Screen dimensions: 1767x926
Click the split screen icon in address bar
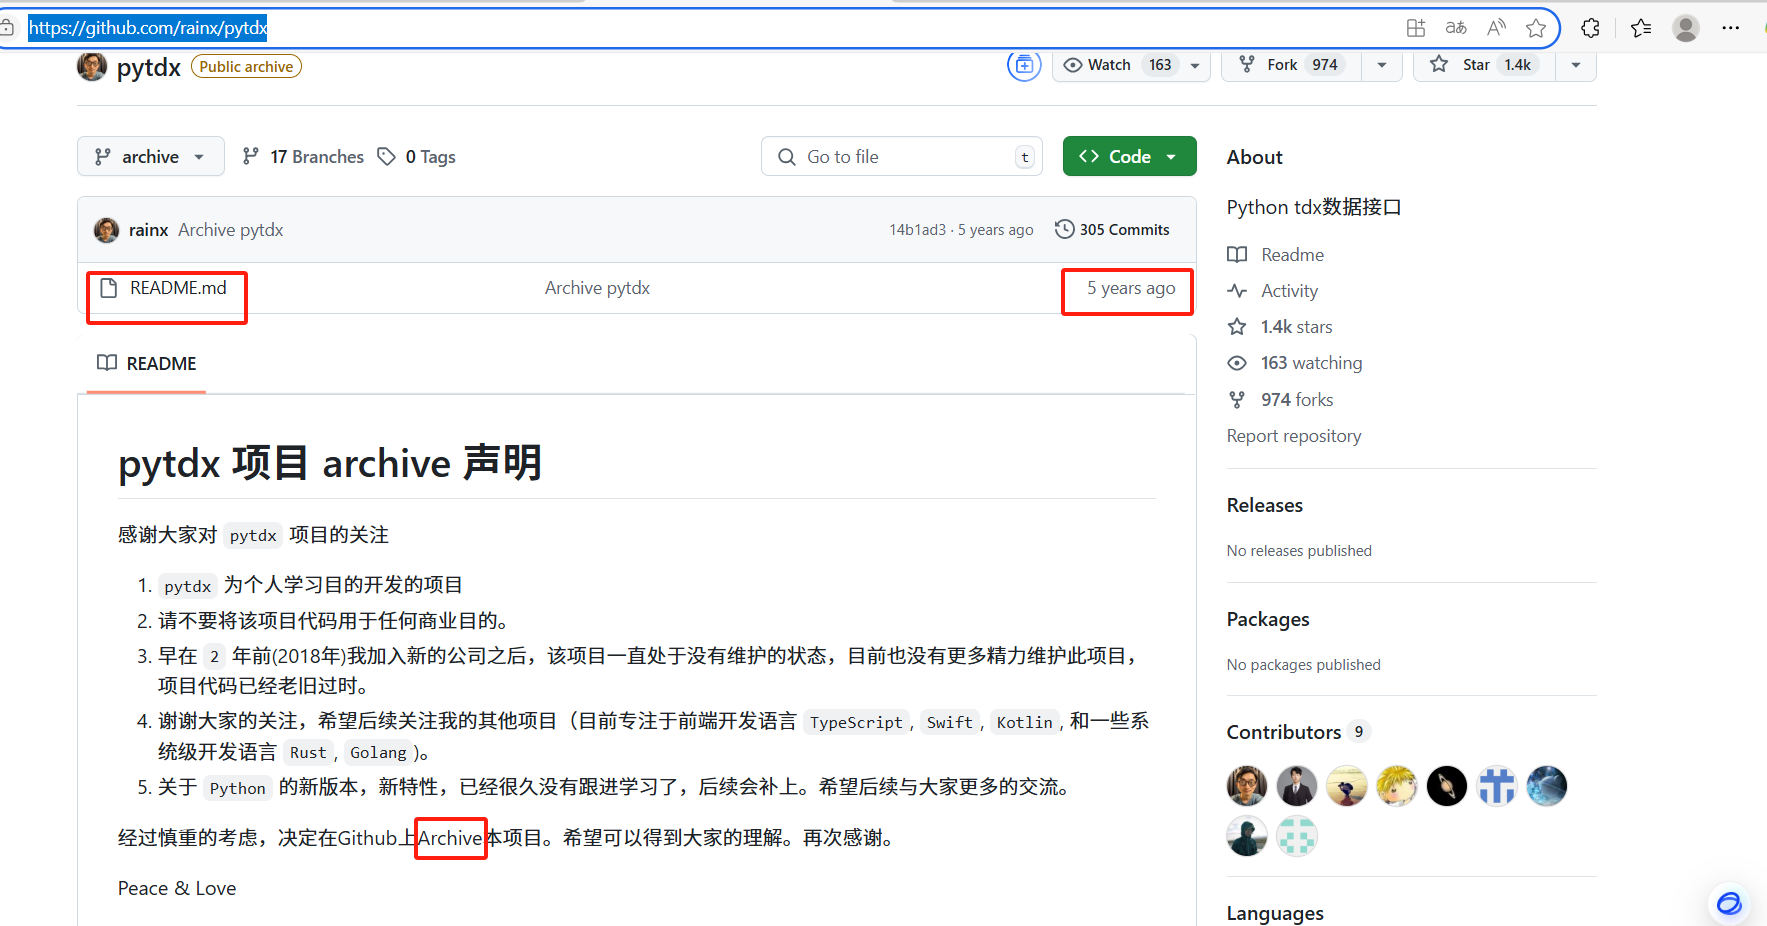(1416, 28)
